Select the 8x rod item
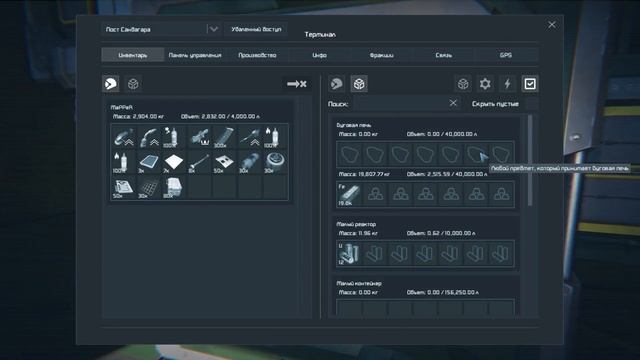The image size is (640, 360). tap(200, 162)
